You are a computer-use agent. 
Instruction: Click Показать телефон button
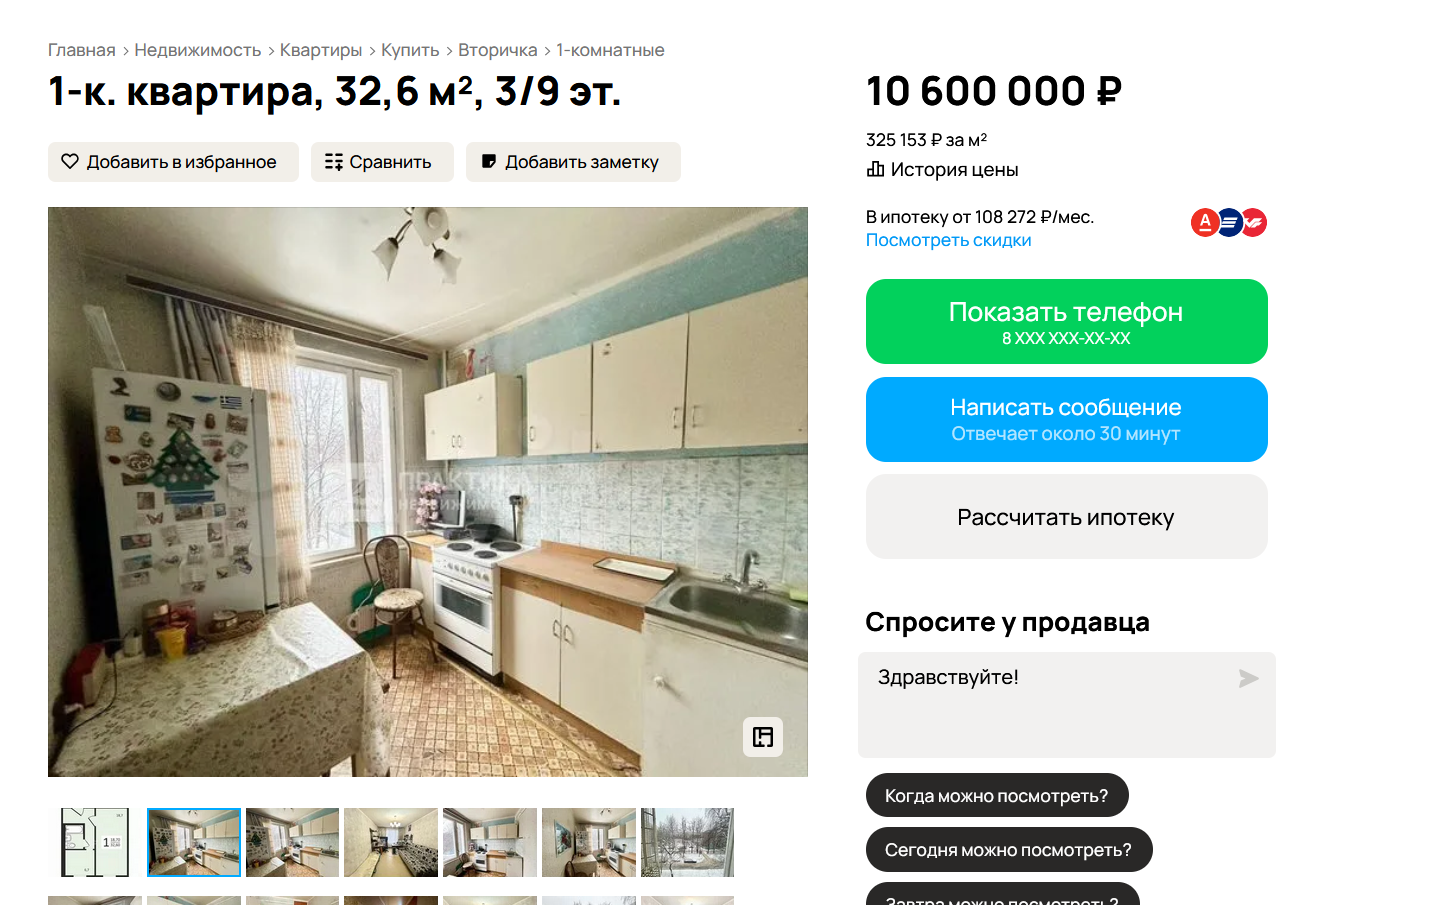[x=1067, y=321]
